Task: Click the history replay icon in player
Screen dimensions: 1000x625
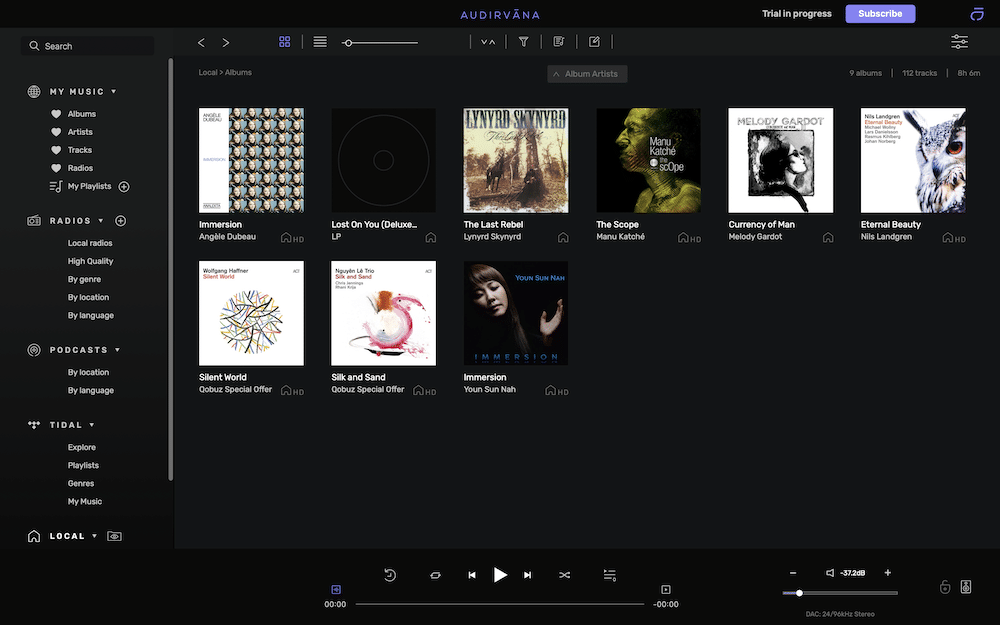Action: (390, 575)
